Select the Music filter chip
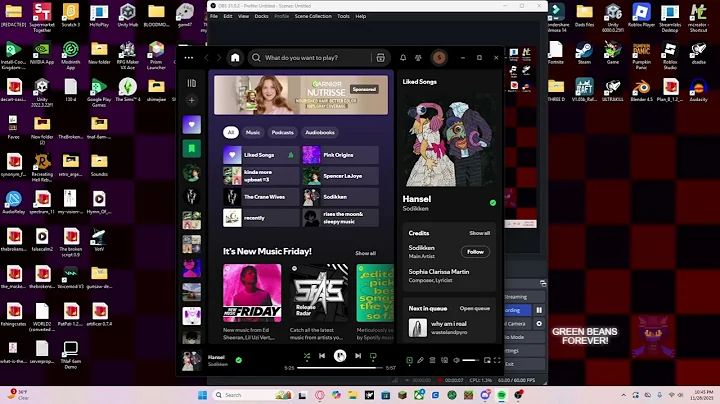This screenshot has height=404, width=720. tap(253, 132)
